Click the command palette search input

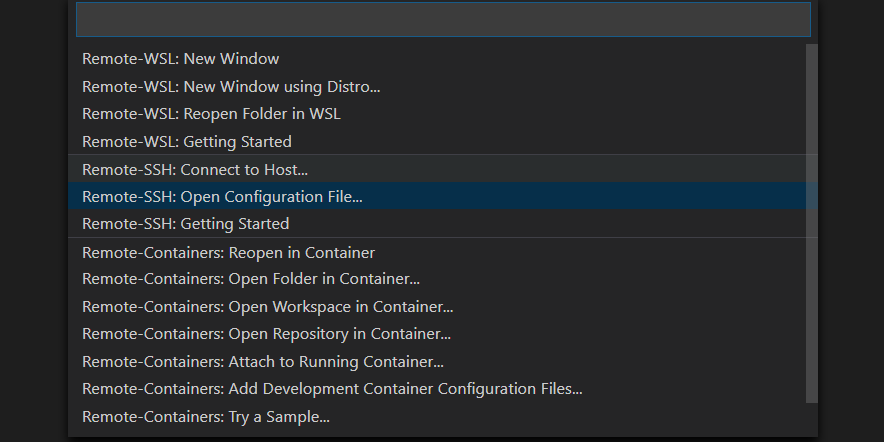pos(443,20)
